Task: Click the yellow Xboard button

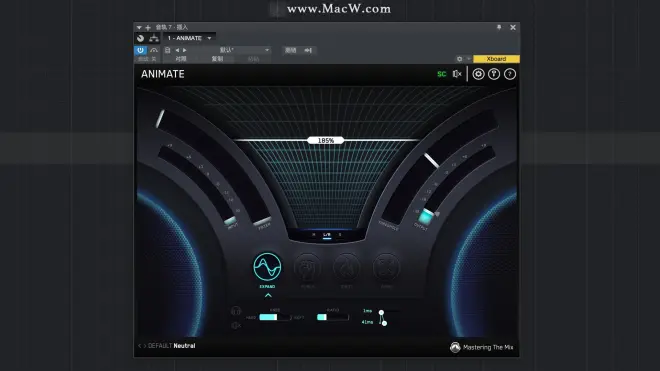Action: tap(496, 59)
